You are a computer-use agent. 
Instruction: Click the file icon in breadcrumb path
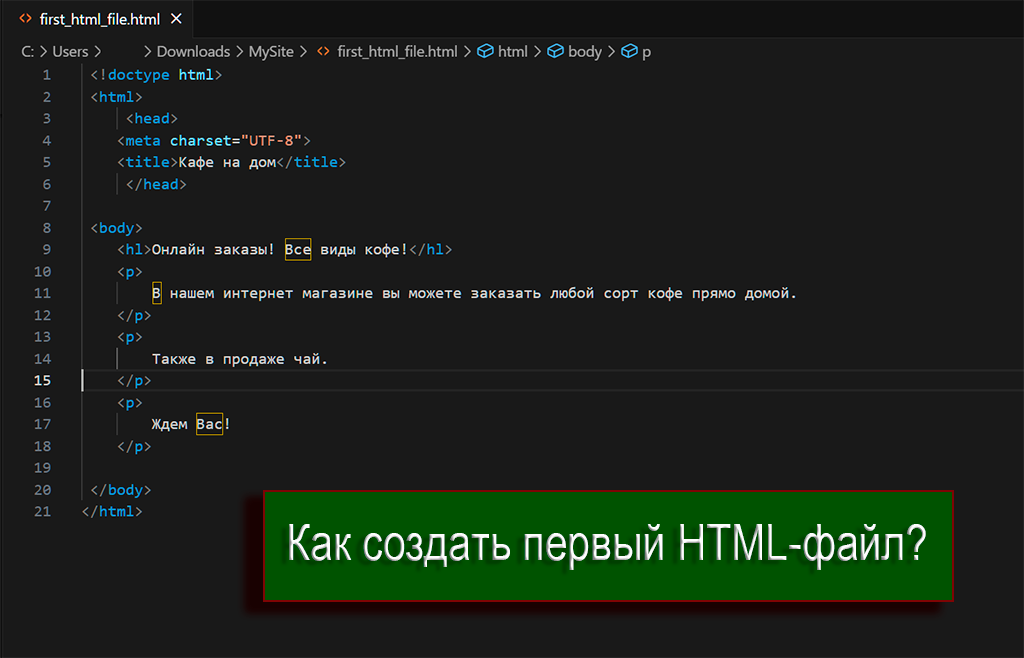tap(323, 51)
